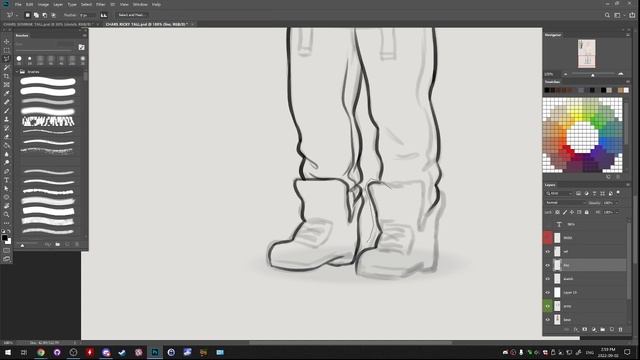
Task: Select the first brush stroke preset
Action: [x=48, y=81]
